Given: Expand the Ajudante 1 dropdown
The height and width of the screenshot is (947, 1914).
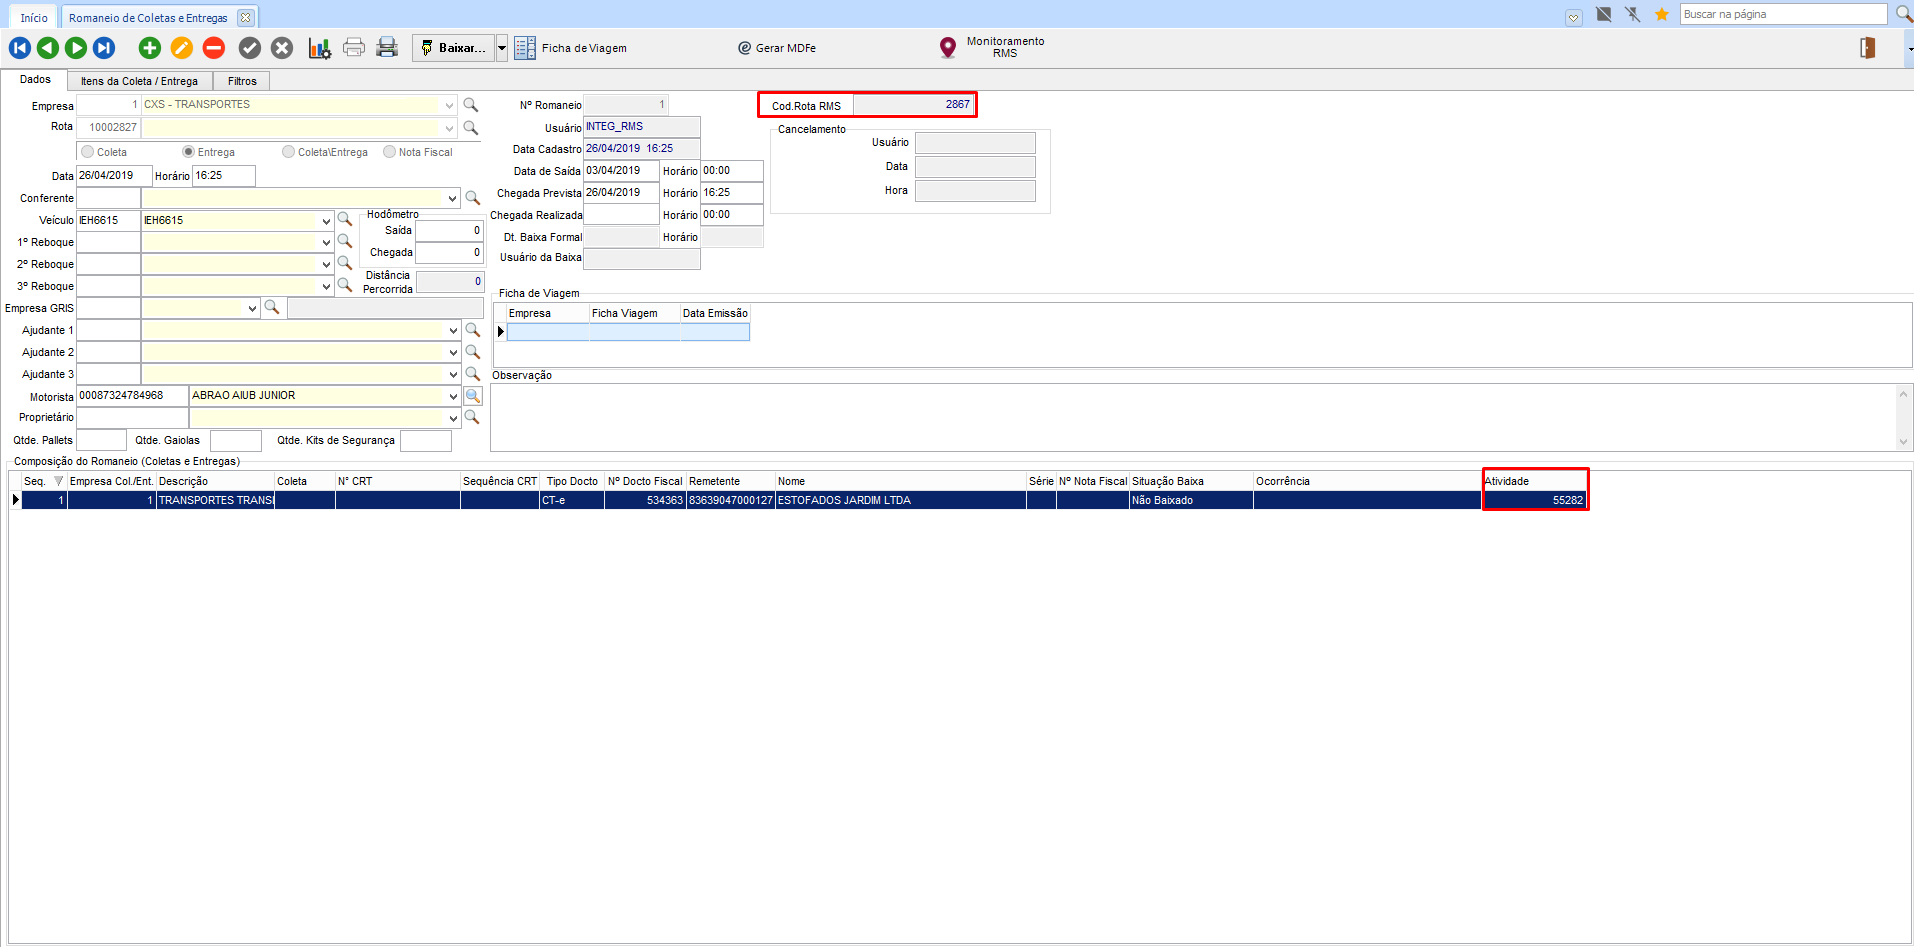Looking at the screenshot, I should (x=453, y=330).
